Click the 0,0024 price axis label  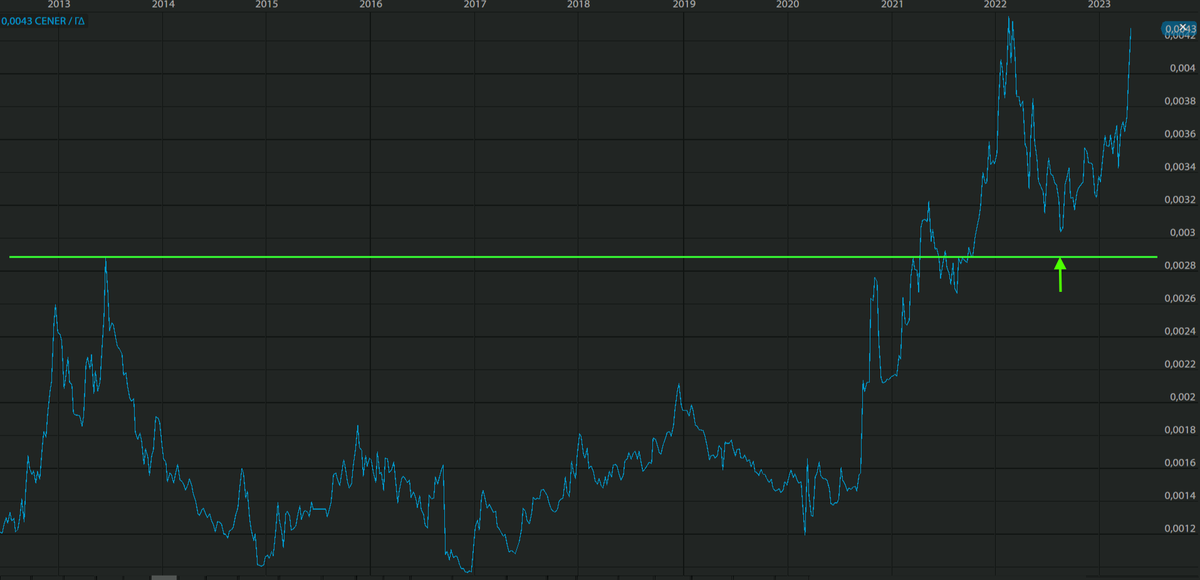(1182, 331)
